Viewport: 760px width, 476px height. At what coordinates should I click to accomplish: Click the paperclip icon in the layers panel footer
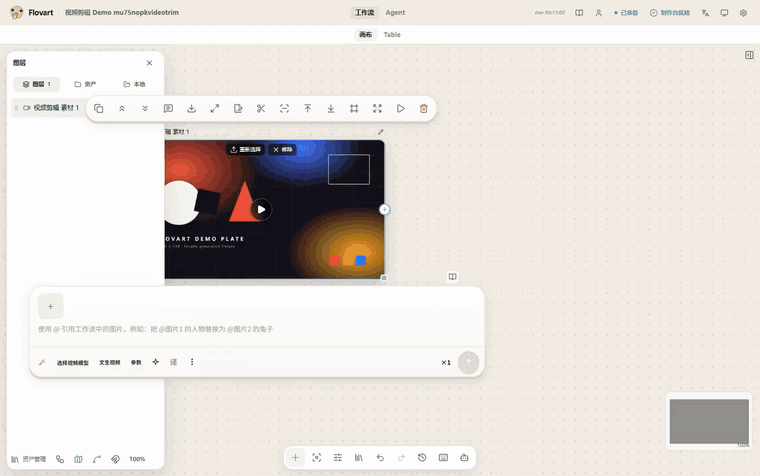(x=115, y=459)
